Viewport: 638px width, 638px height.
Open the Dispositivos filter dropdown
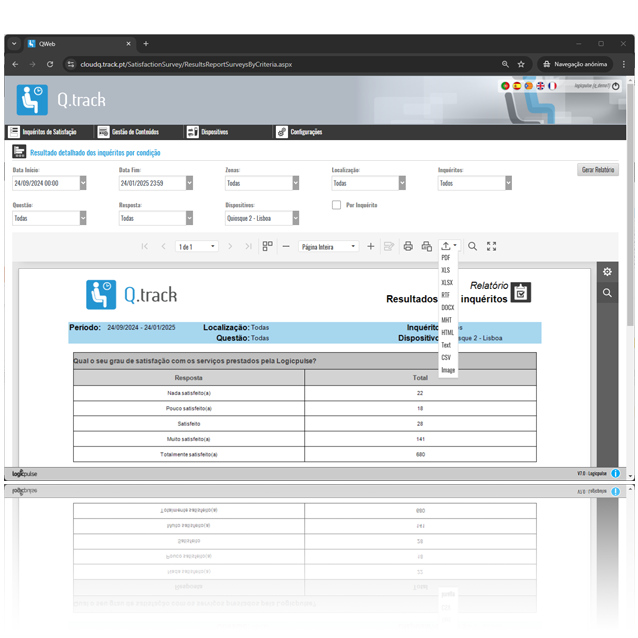pyautogui.click(x=295, y=218)
